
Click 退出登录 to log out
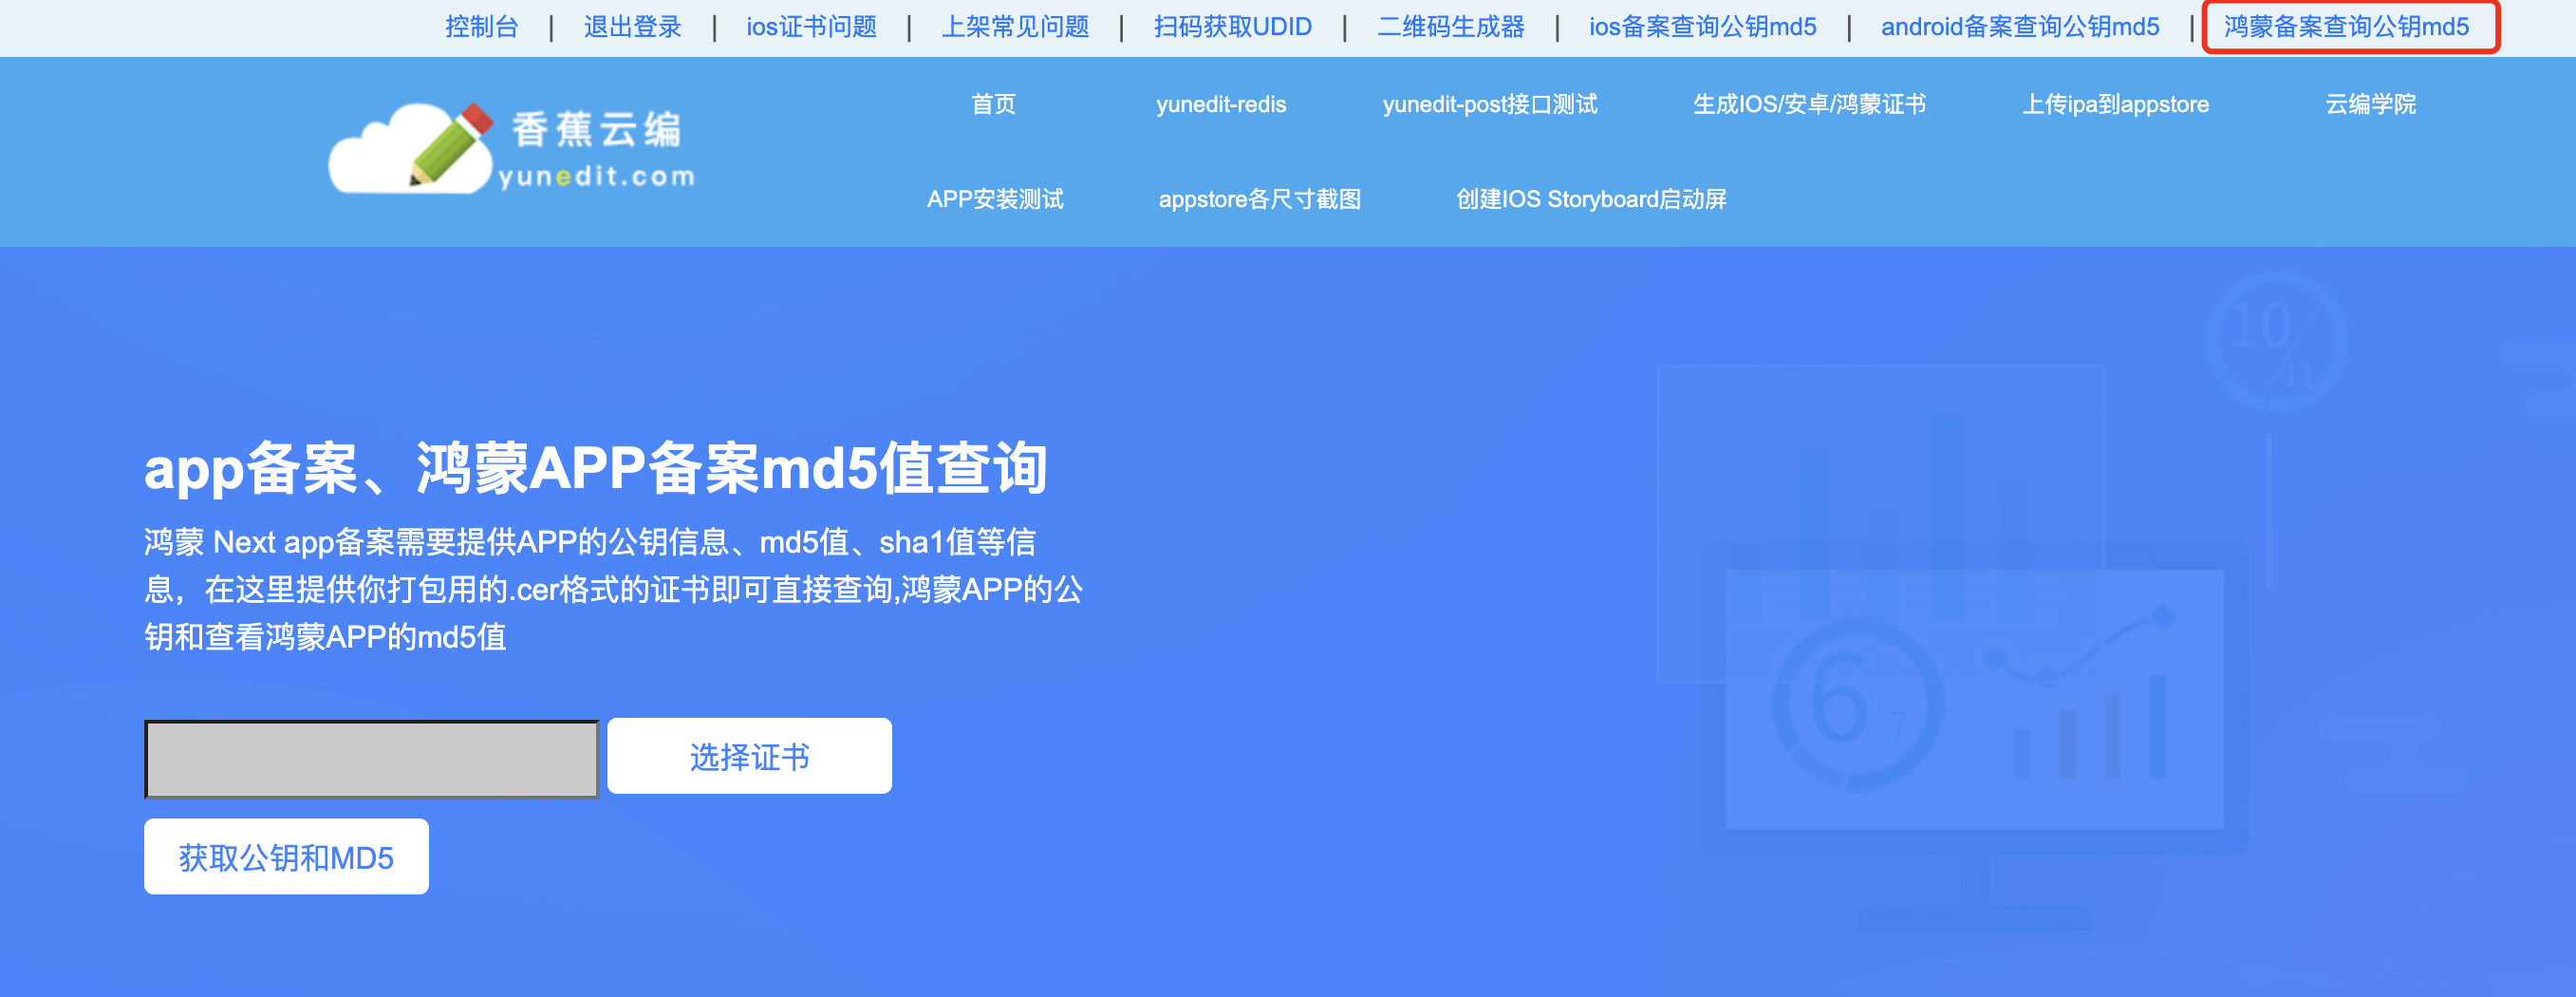[632, 27]
